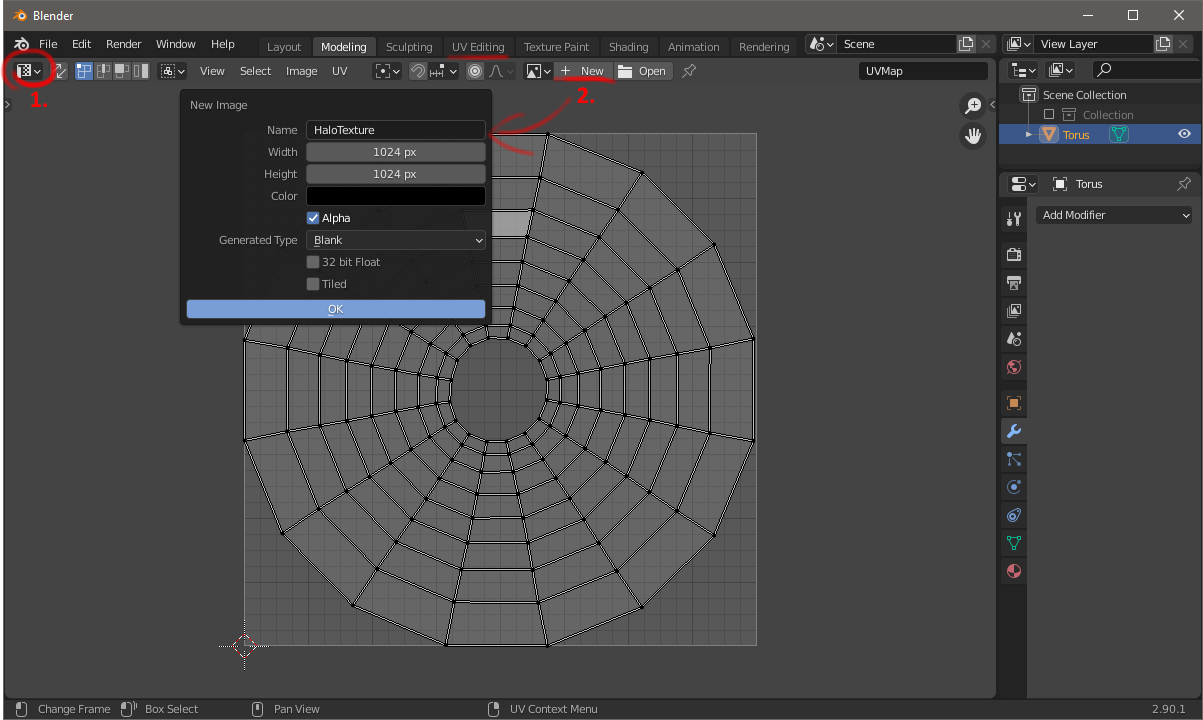
Task: Uncheck the Alpha checkbox
Action: tap(313, 218)
